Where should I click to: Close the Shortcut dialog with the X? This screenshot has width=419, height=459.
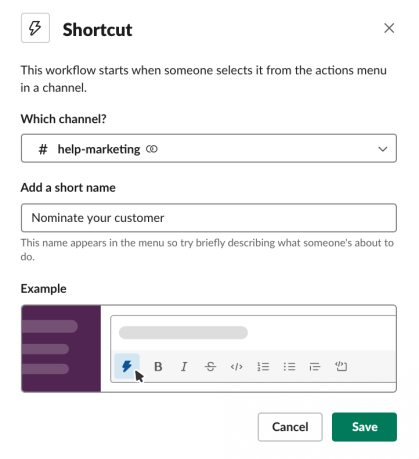pos(389,28)
